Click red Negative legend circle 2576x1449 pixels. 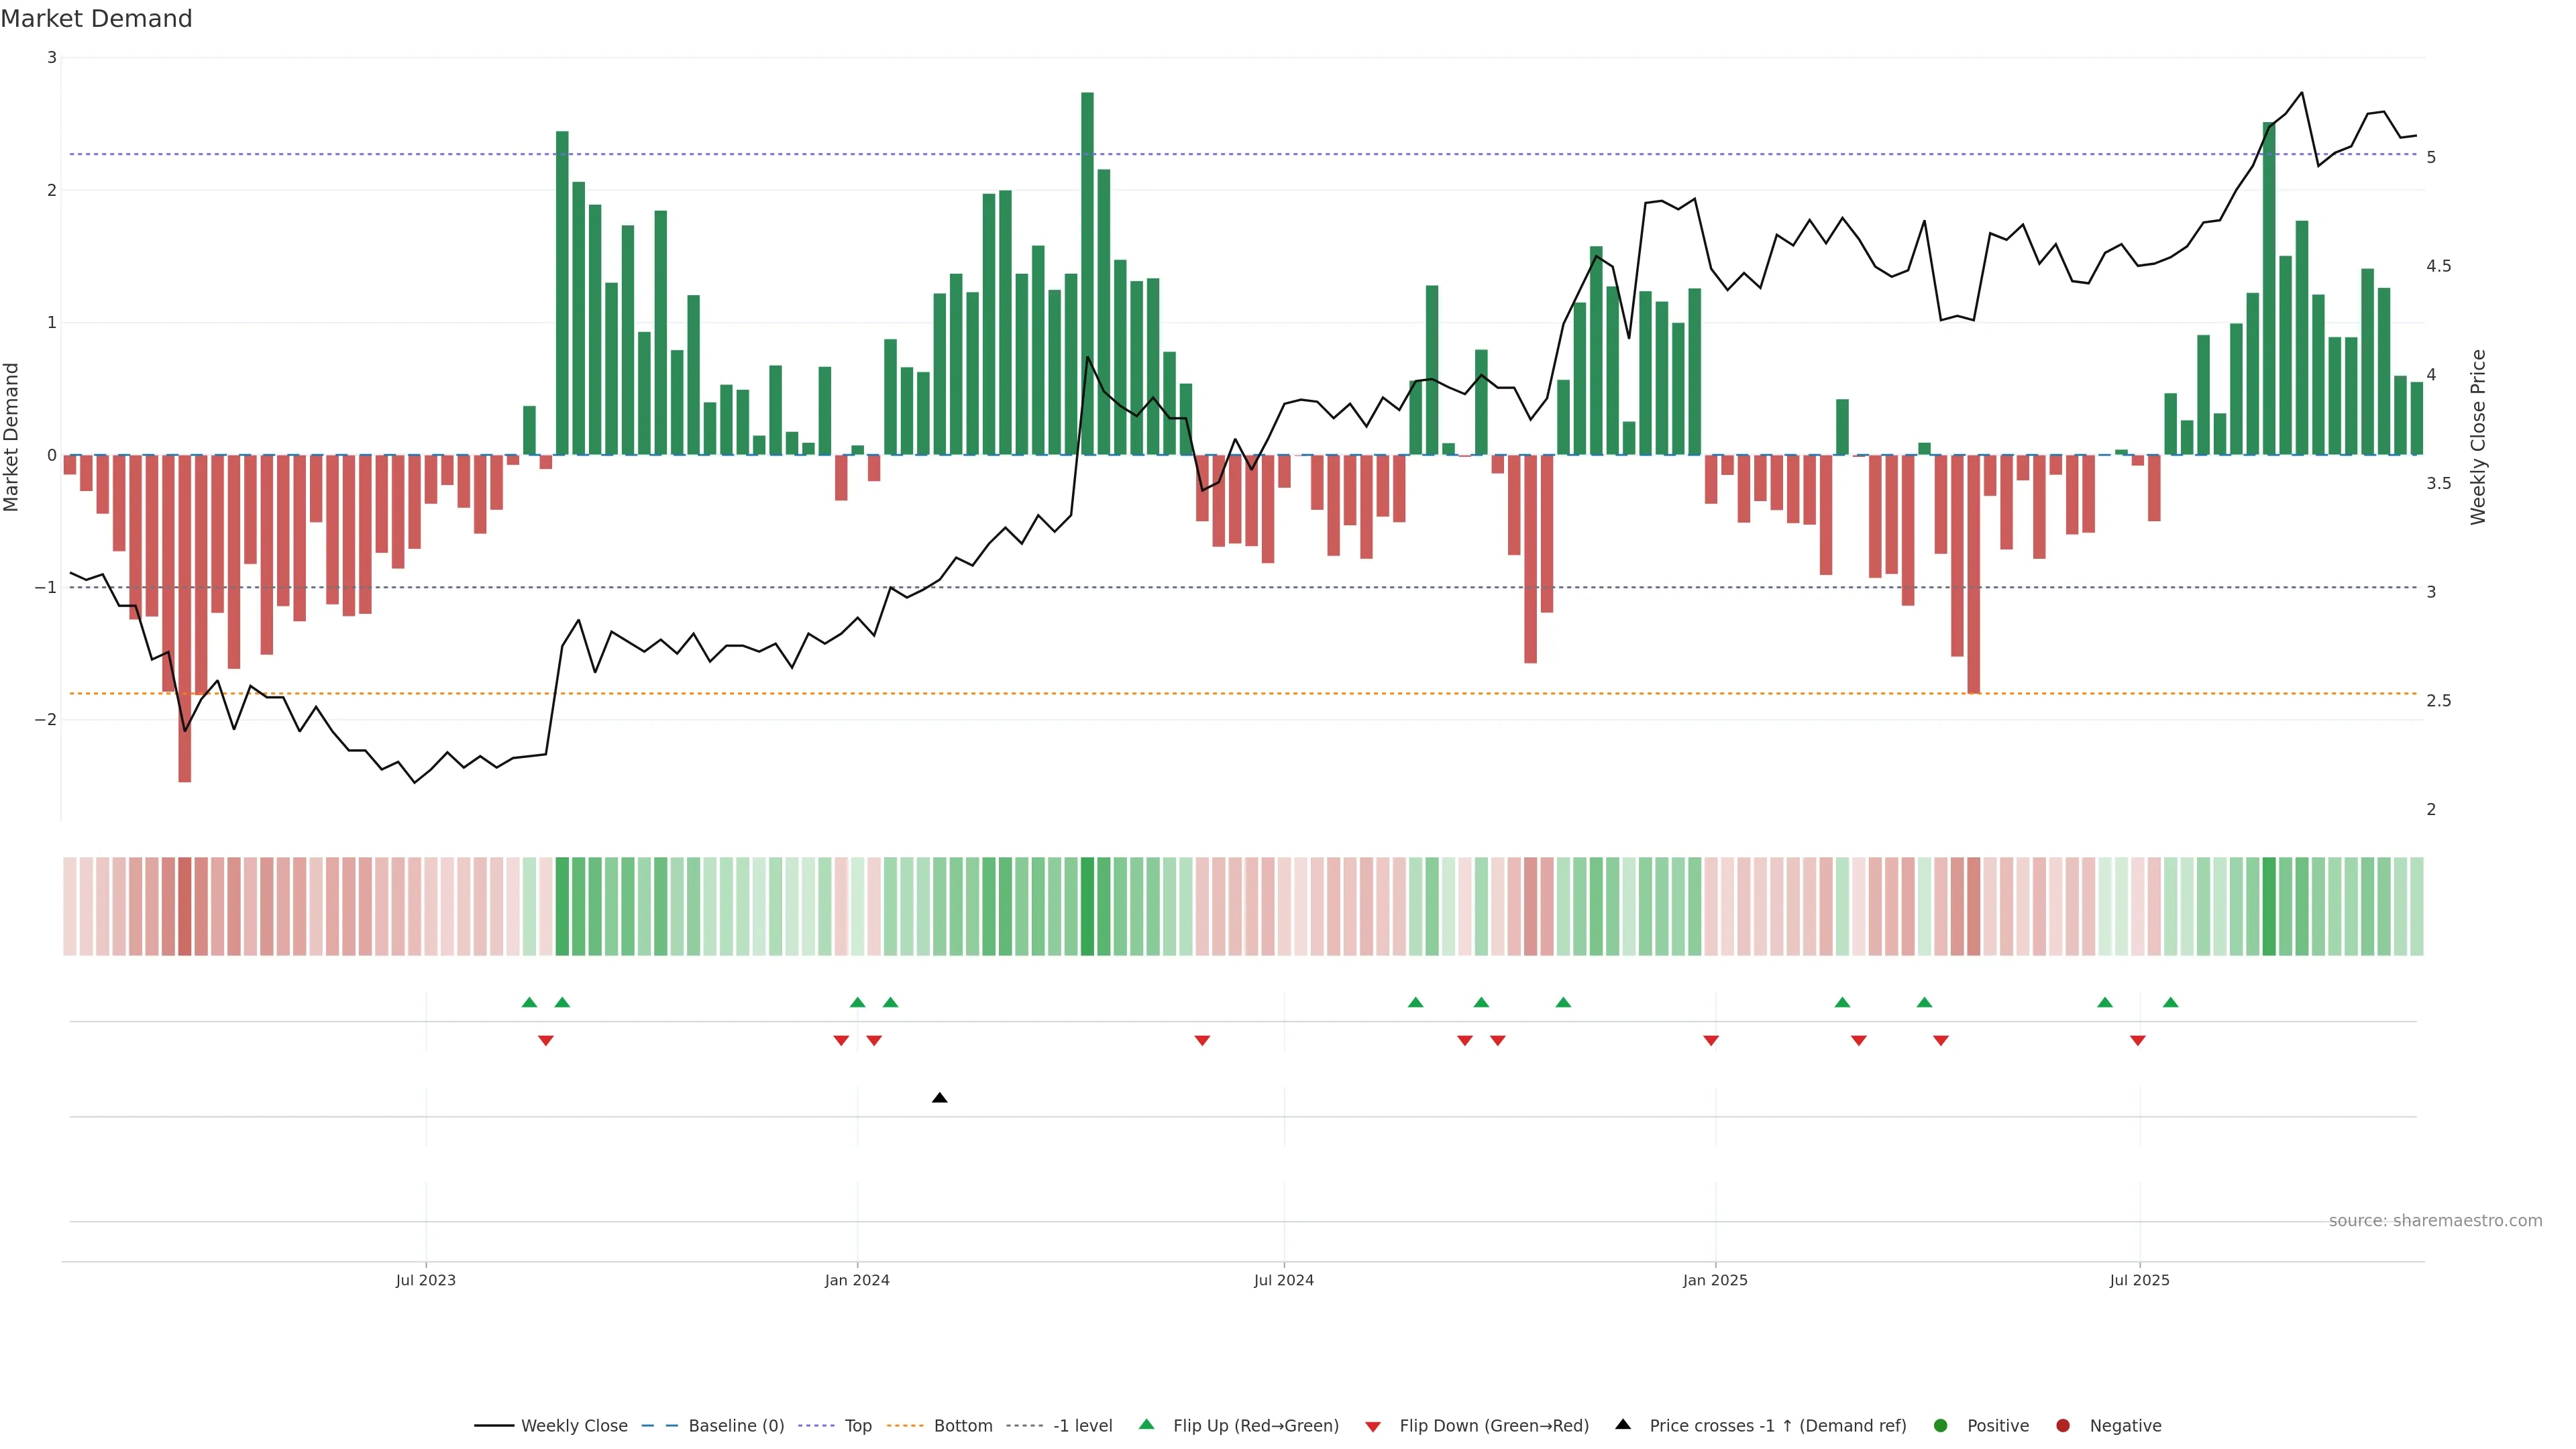pyautogui.click(x=2063, y=1426)
